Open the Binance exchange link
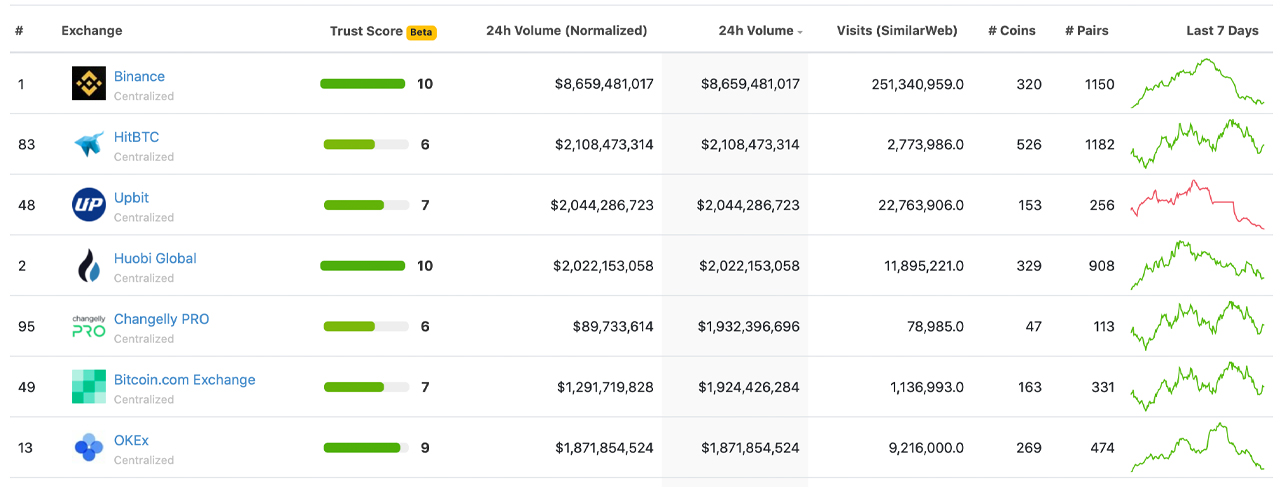Image resolution: width=1280 pixels, height=500 pixels. pyautogui.click(x=139, y=77)
